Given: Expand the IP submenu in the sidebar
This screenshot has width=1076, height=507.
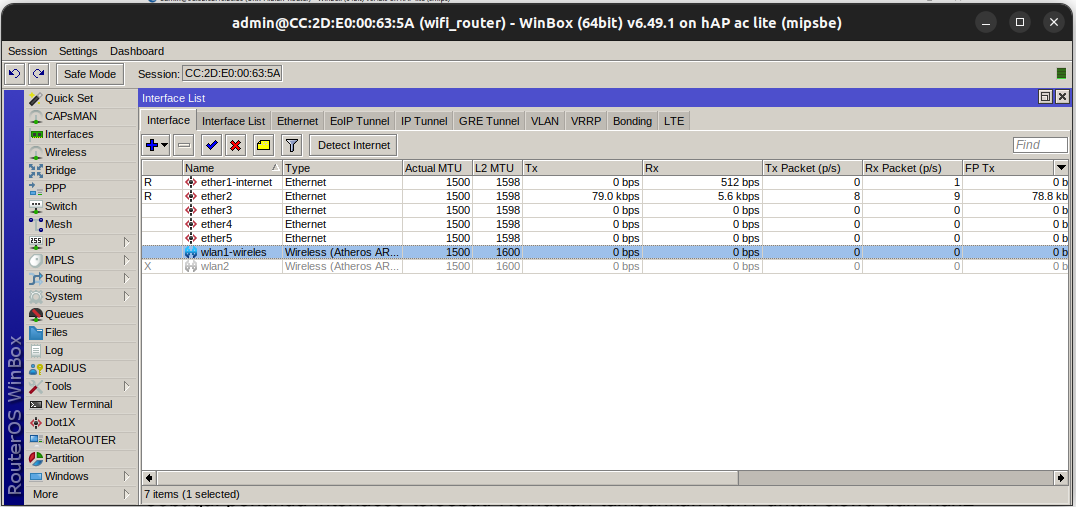Looking at the screenshot, I should tap(127, 242).
